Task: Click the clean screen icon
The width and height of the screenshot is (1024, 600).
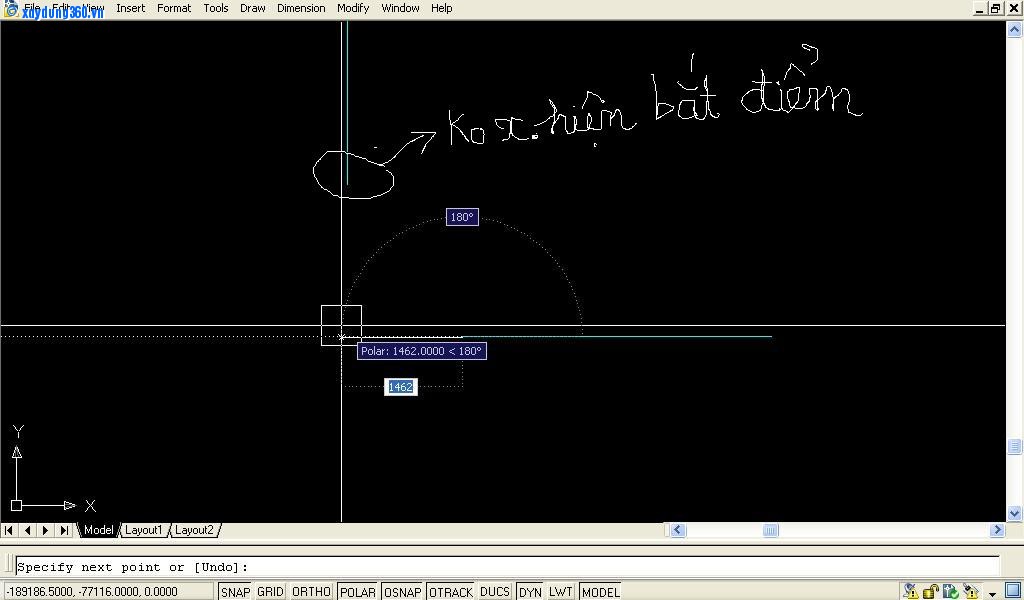Action: coord(1012,590)
